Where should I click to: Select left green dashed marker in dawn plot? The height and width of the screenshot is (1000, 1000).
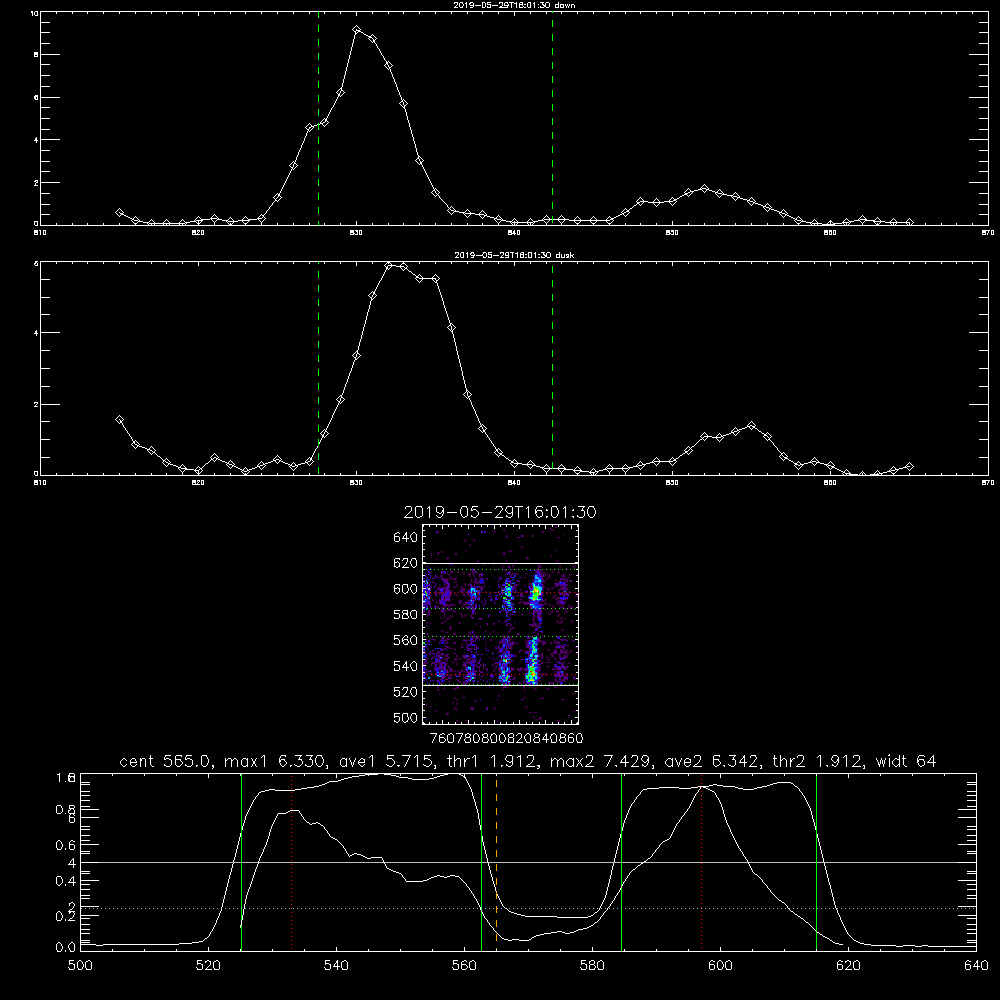[x=318, y=118]
